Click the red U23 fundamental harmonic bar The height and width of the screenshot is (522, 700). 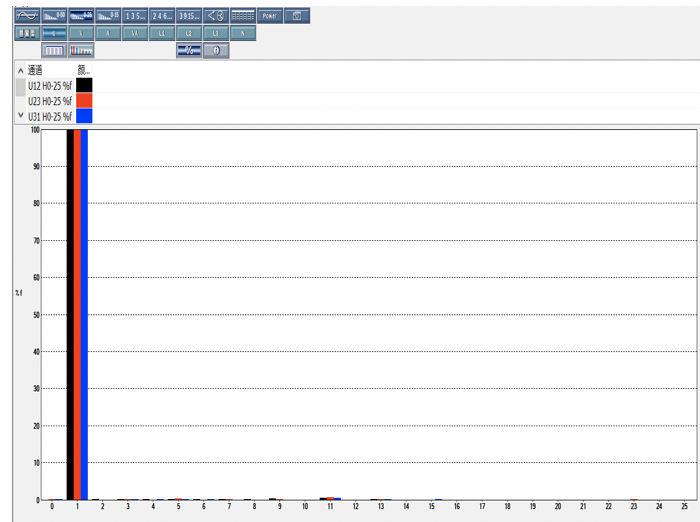77,315
